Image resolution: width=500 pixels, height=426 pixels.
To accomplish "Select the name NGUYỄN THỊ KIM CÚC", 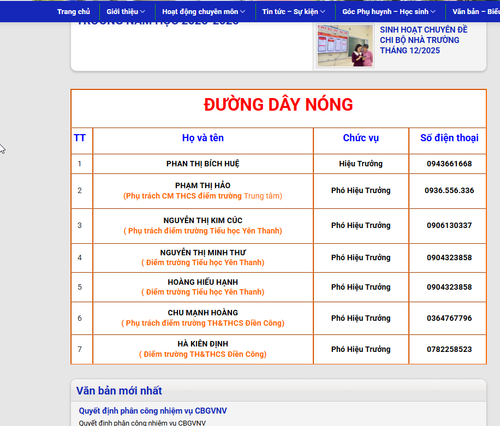I will pos(203,220).
